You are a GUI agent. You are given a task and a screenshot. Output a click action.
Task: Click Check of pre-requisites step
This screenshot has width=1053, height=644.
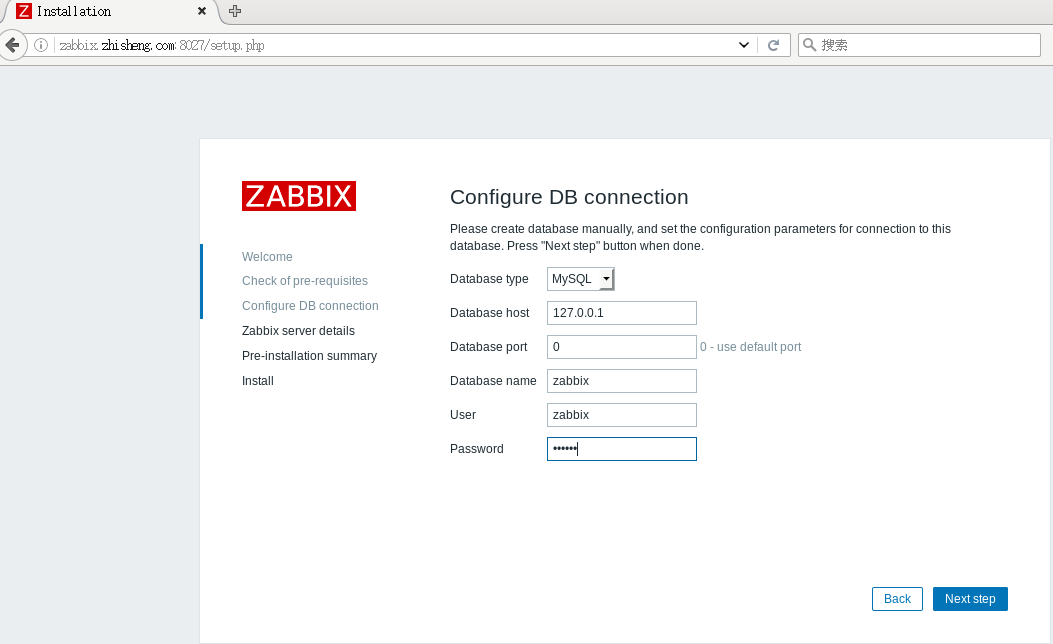[305, 281]
